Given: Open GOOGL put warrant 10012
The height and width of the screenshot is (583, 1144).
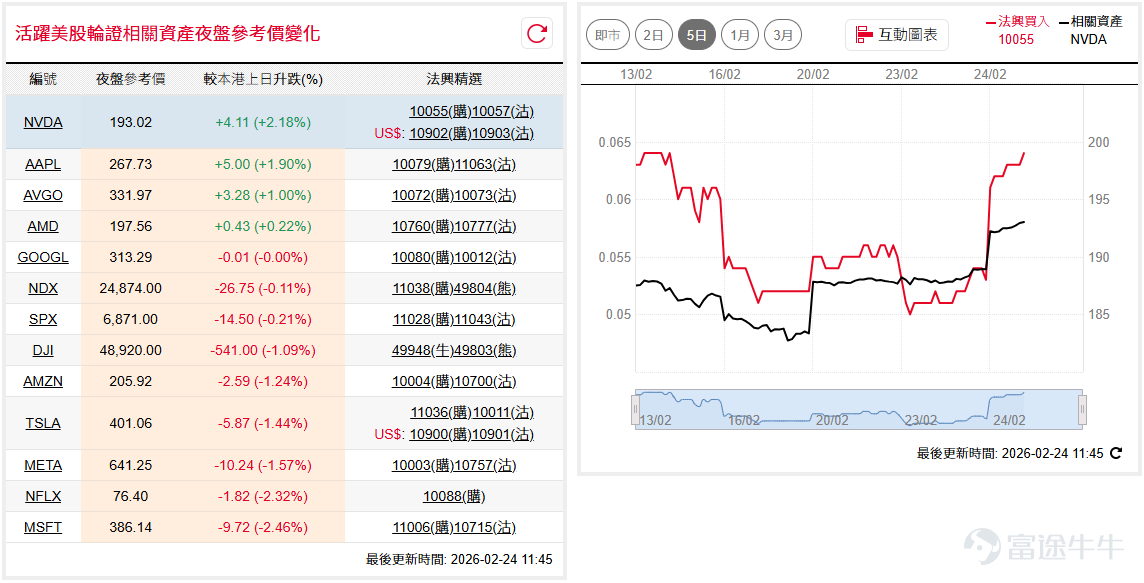Looking at the screenshot, I should click(x=485, y=258).
